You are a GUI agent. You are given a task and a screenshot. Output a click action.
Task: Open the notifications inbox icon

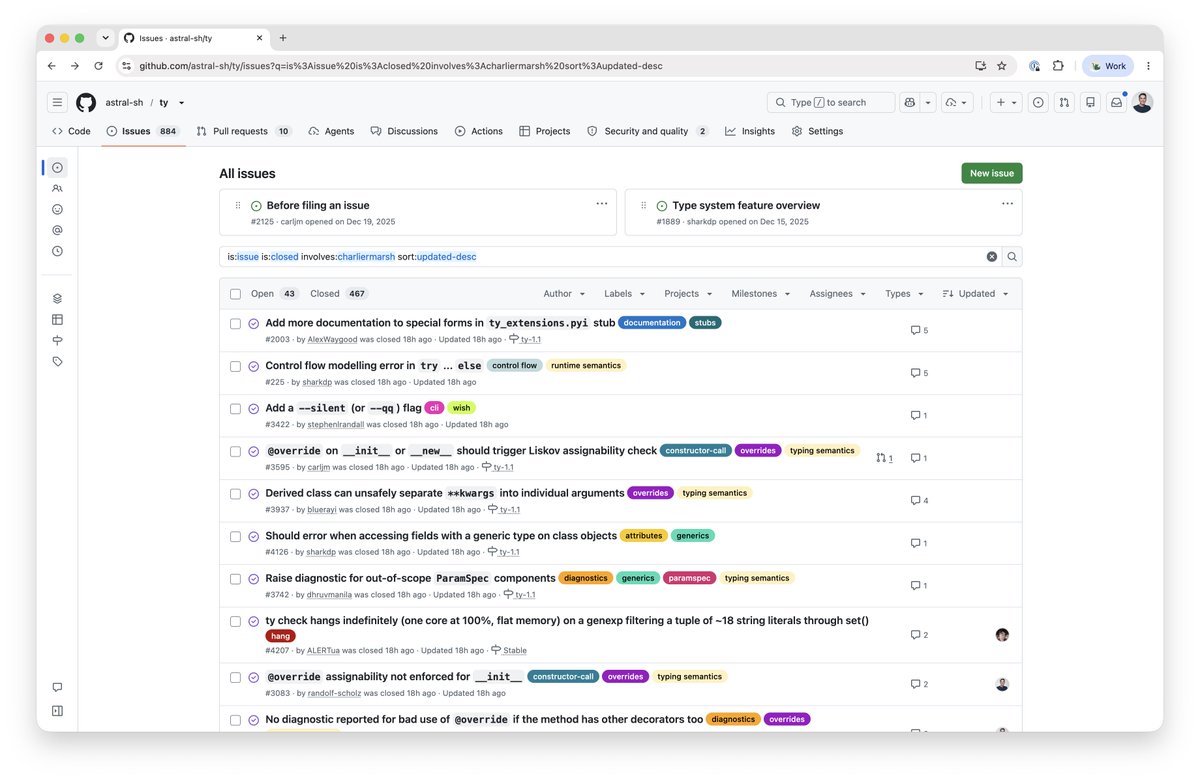click(x=1116, y=102)
